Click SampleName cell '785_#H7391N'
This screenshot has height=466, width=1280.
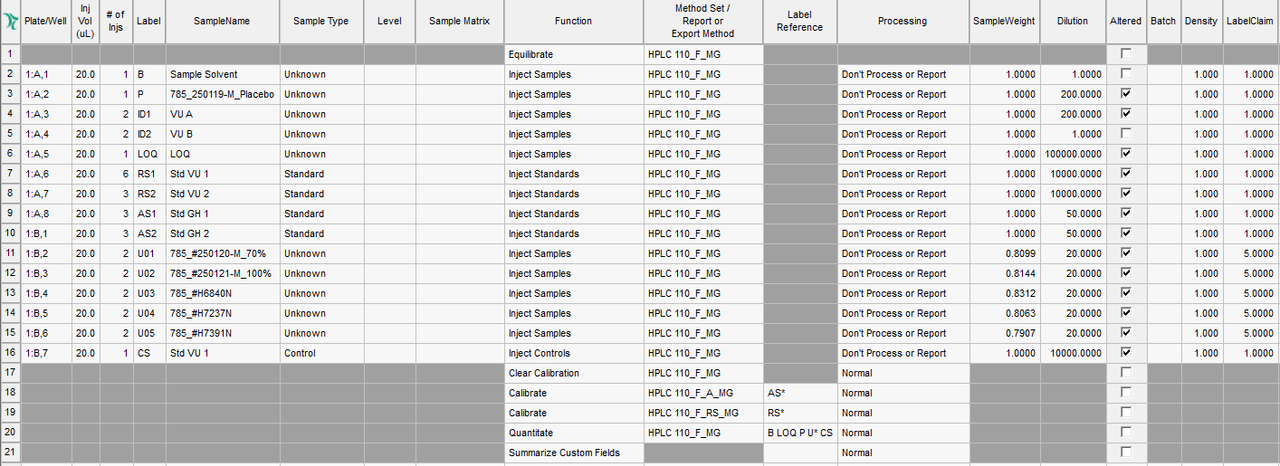click(x=223, y=333)
